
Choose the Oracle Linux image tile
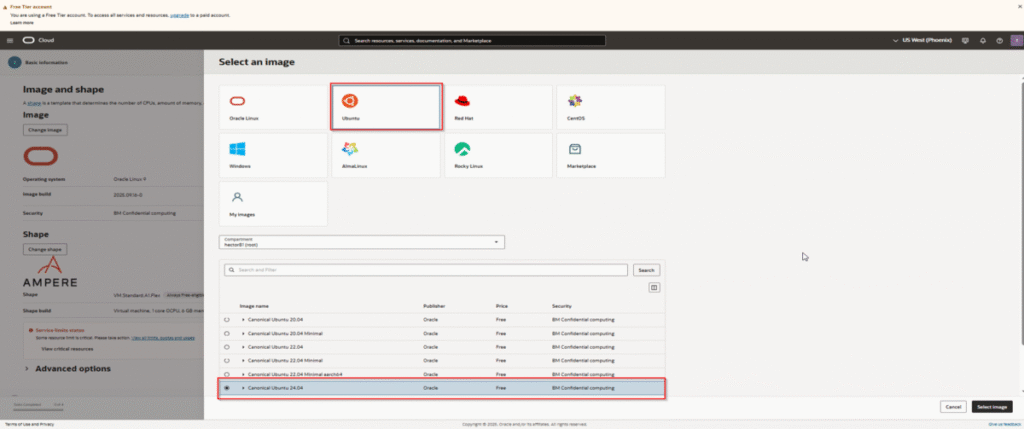click(x=273, y=107)
